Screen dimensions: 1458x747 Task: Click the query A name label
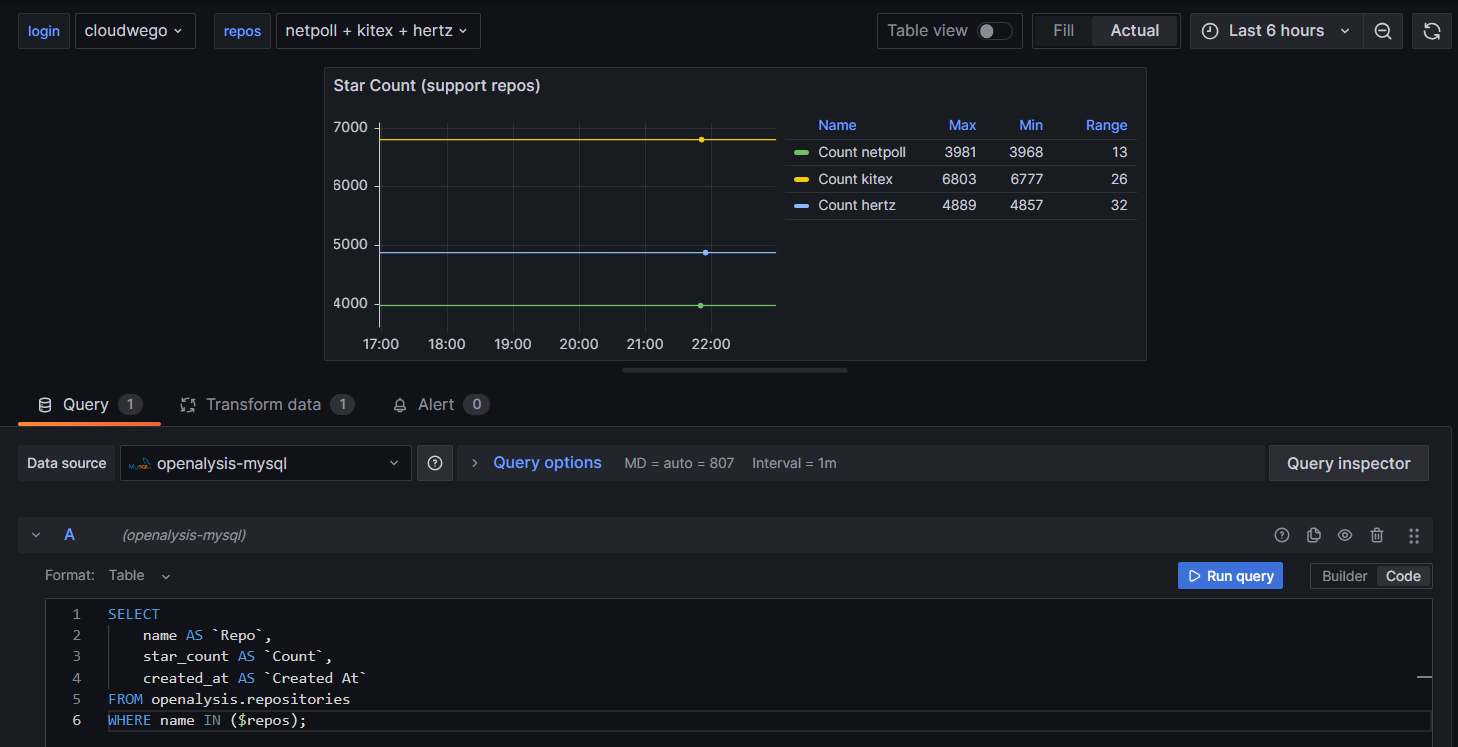(x=69, y=535)
